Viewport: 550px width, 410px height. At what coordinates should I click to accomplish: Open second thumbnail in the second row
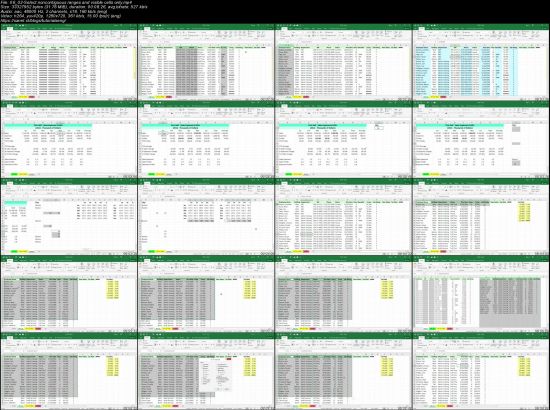coord(206,140)
